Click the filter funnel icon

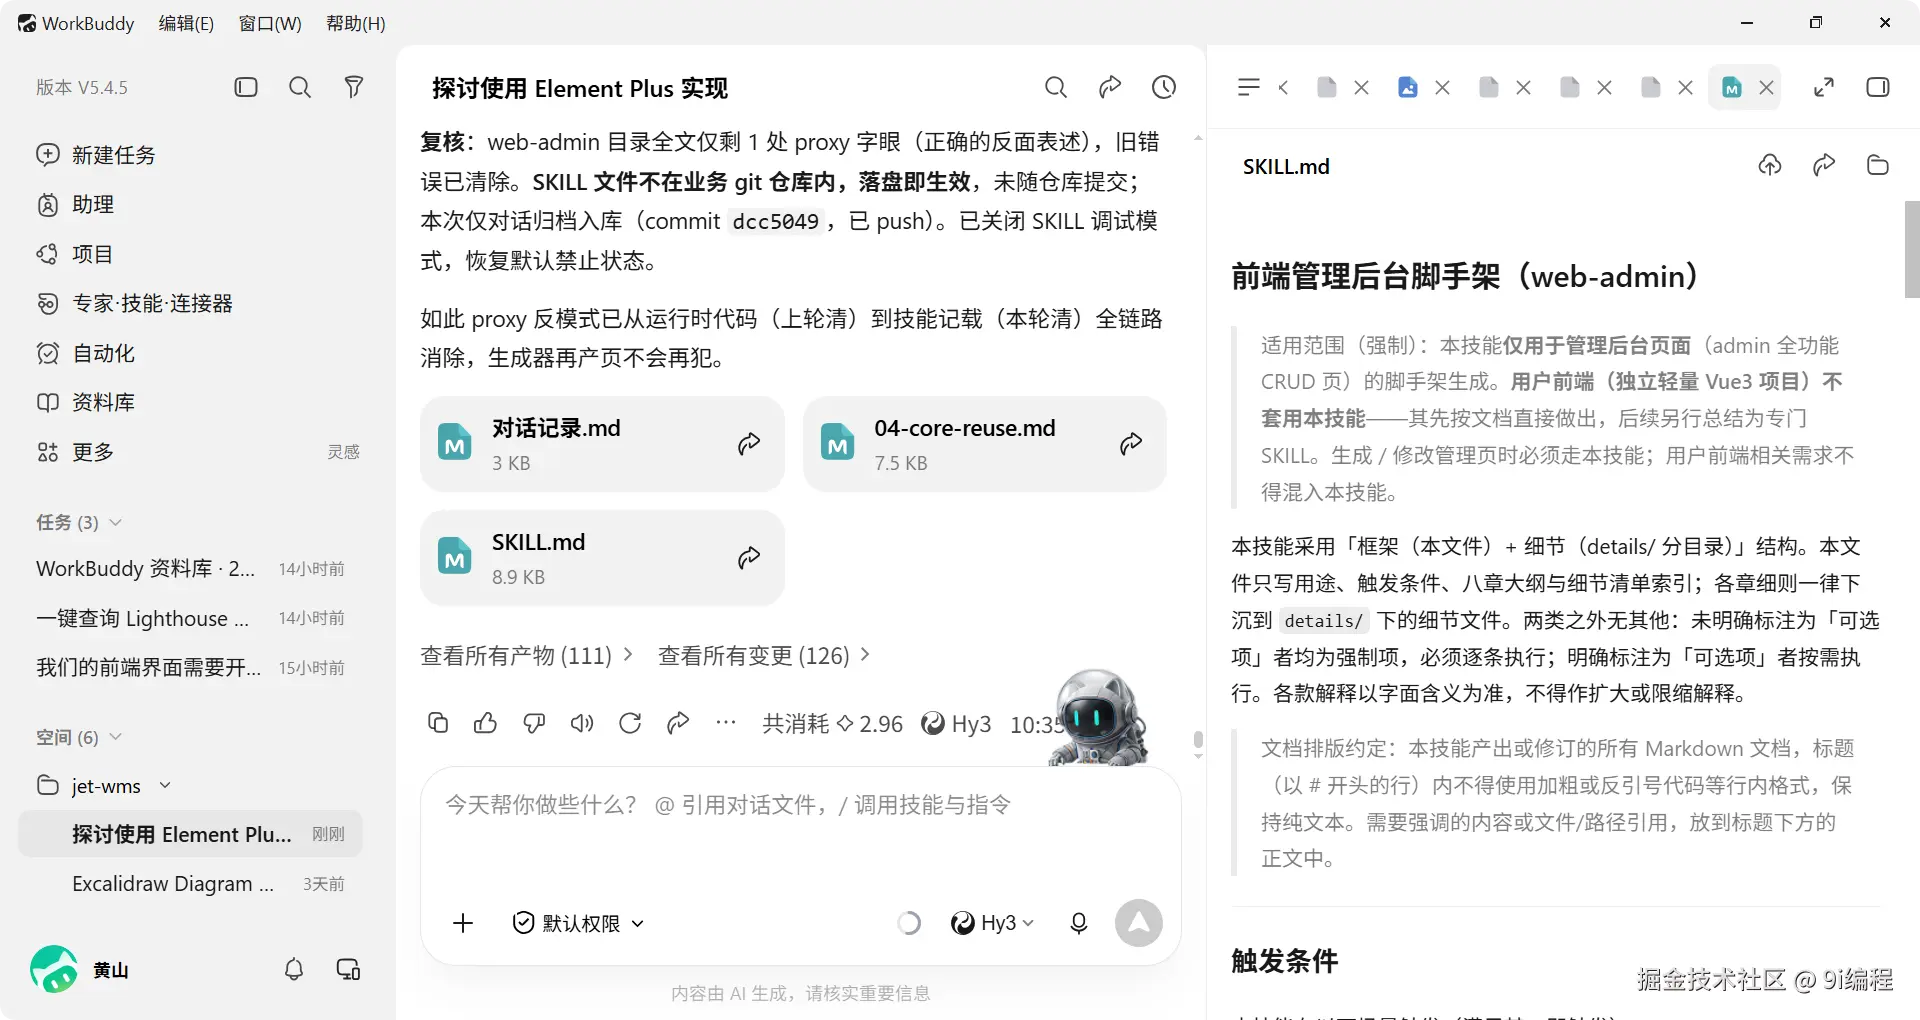tap(353, 87)
